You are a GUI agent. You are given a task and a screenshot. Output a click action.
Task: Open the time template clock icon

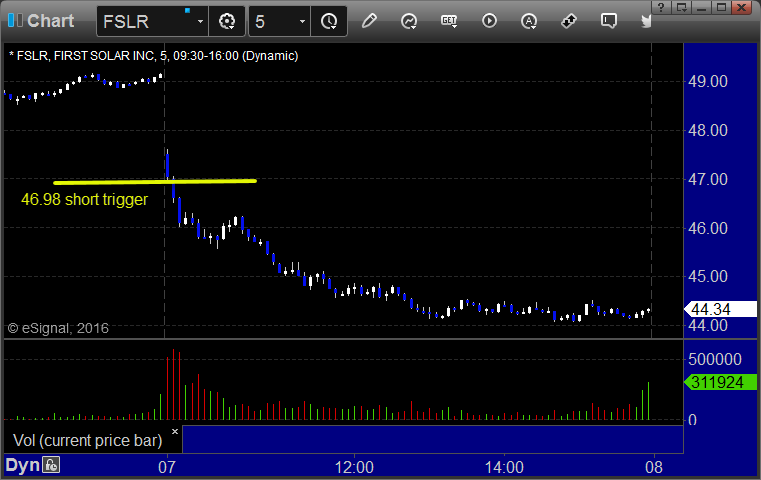pyautogui.click(x=329, y=21)
